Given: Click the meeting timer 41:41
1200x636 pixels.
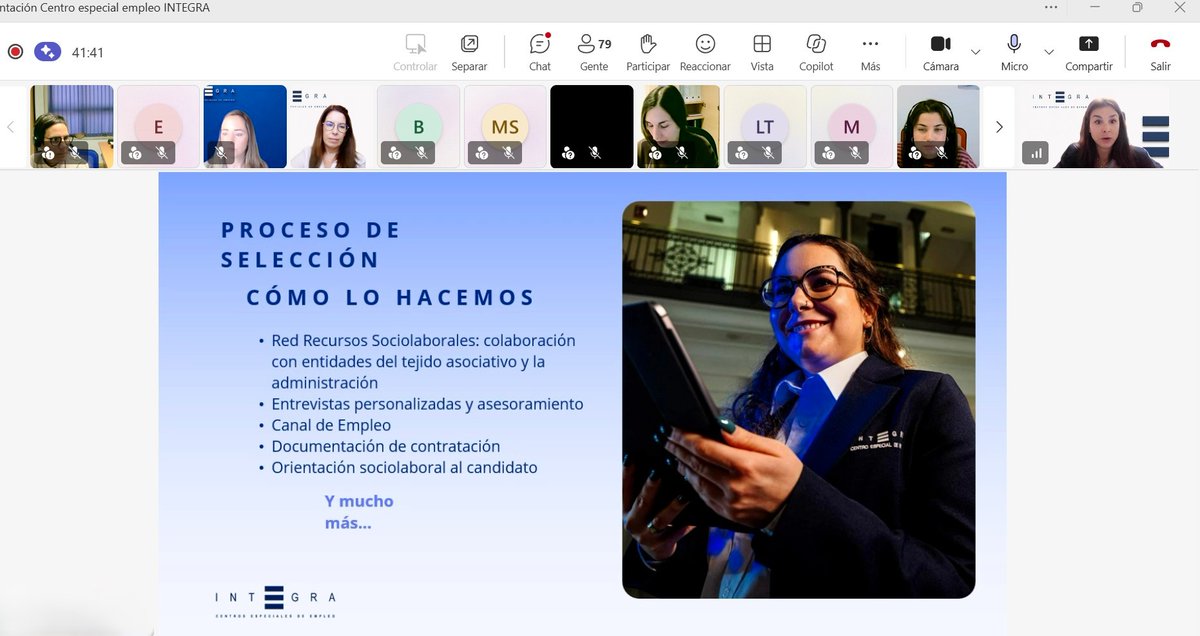Looking at the screenshot, I should pos(88,52).
